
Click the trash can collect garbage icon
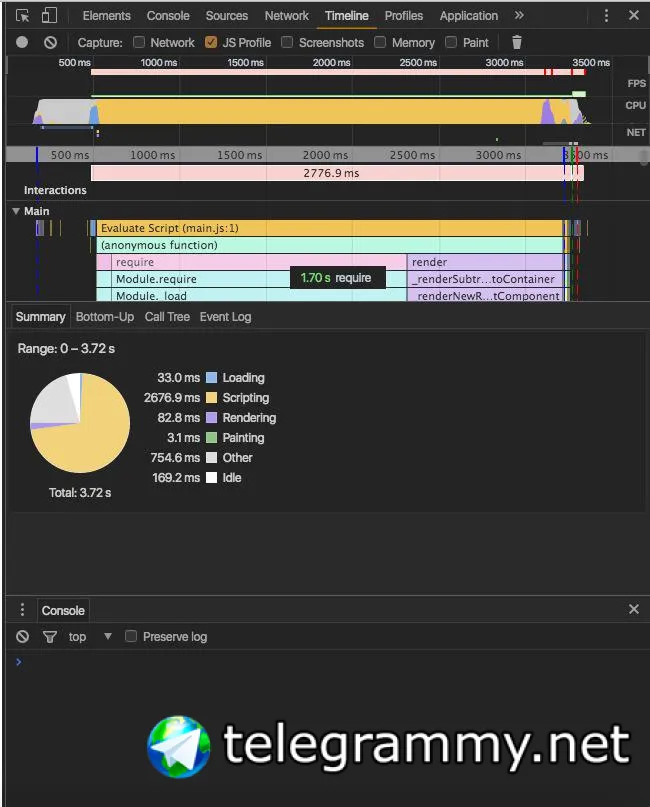click(517, 42)
